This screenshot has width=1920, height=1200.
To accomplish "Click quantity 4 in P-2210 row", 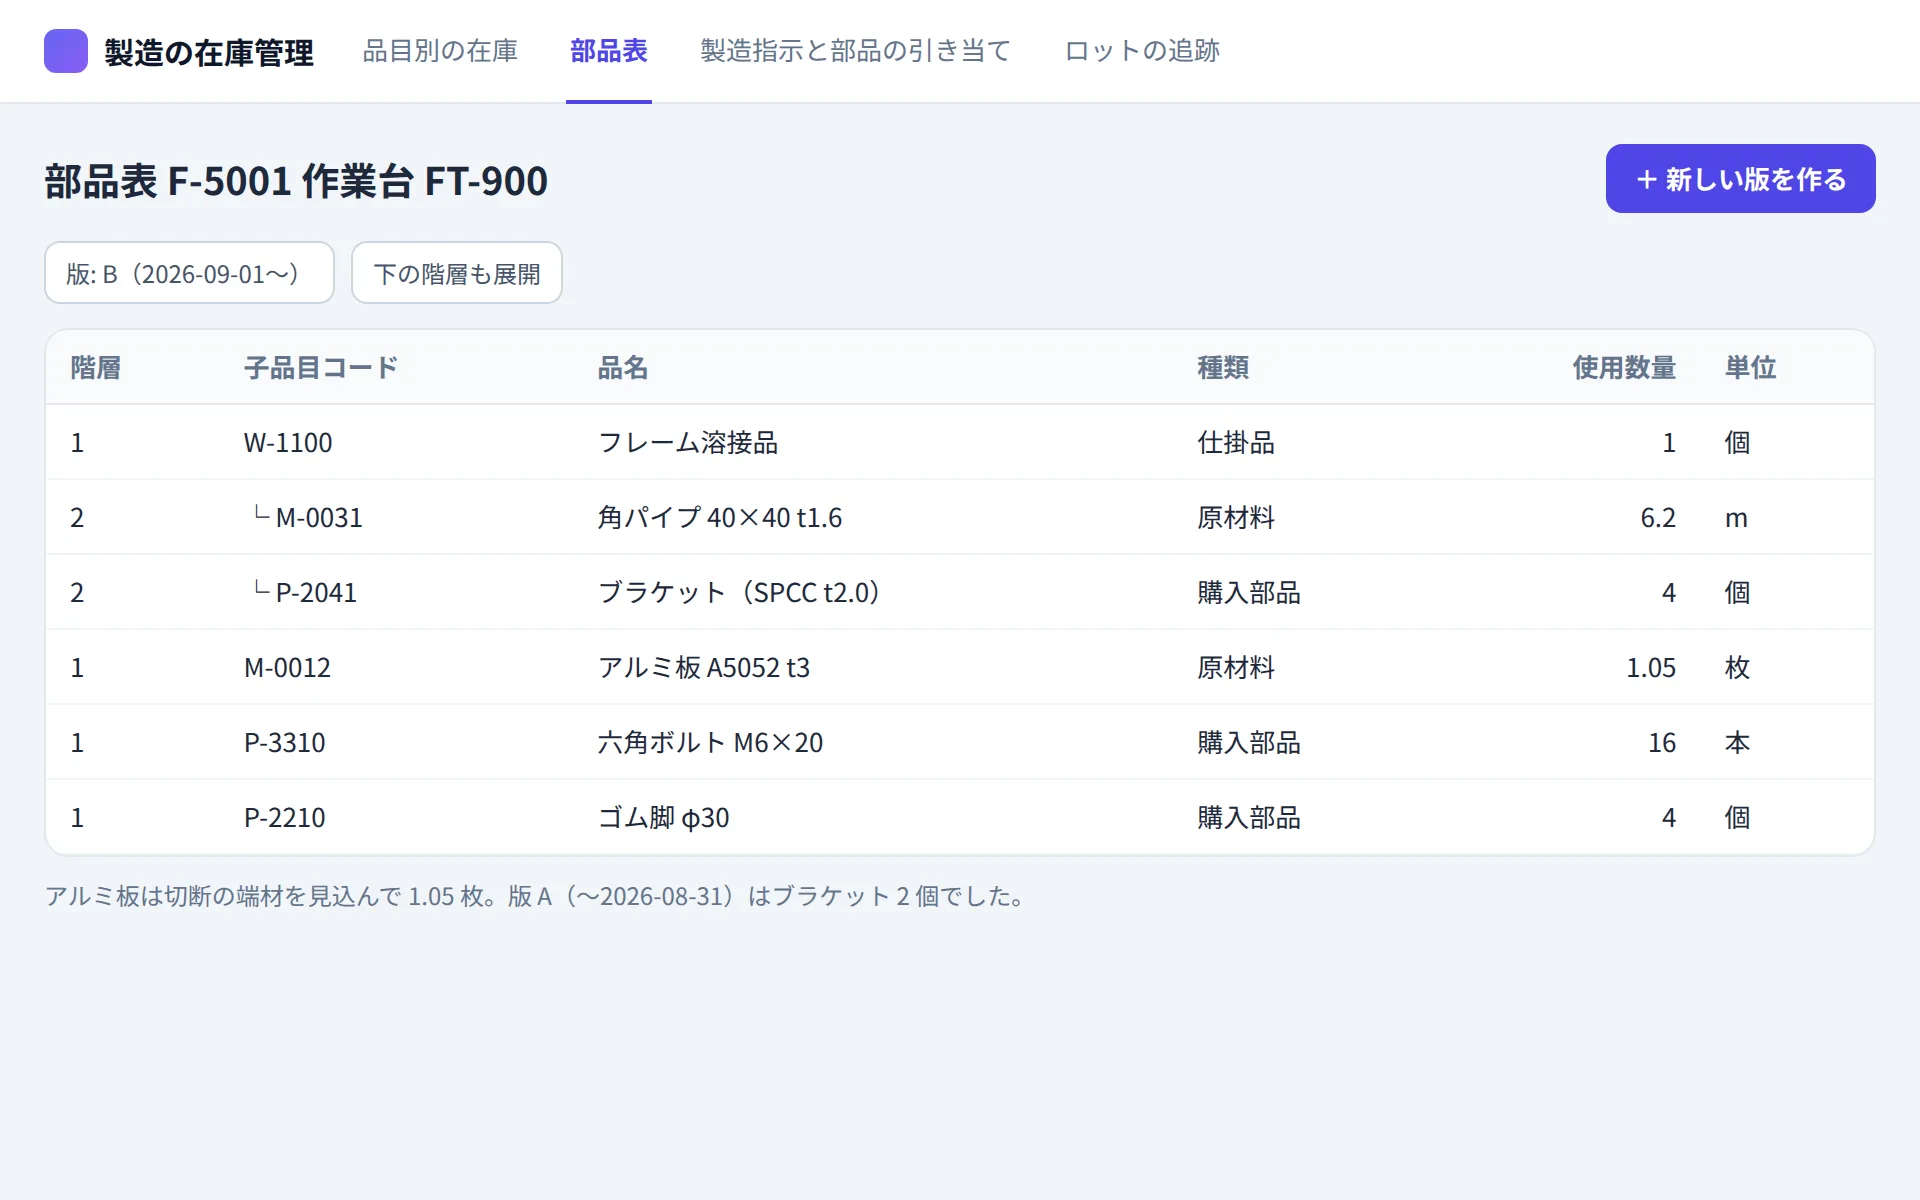I will [1669, 818].
